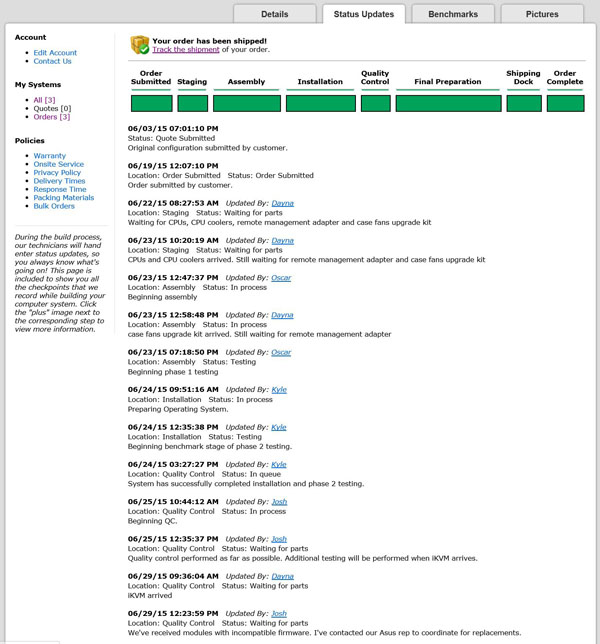Open the Details tab
The width and height of the screenshot is (600, 644).
[x=275, y=14]
